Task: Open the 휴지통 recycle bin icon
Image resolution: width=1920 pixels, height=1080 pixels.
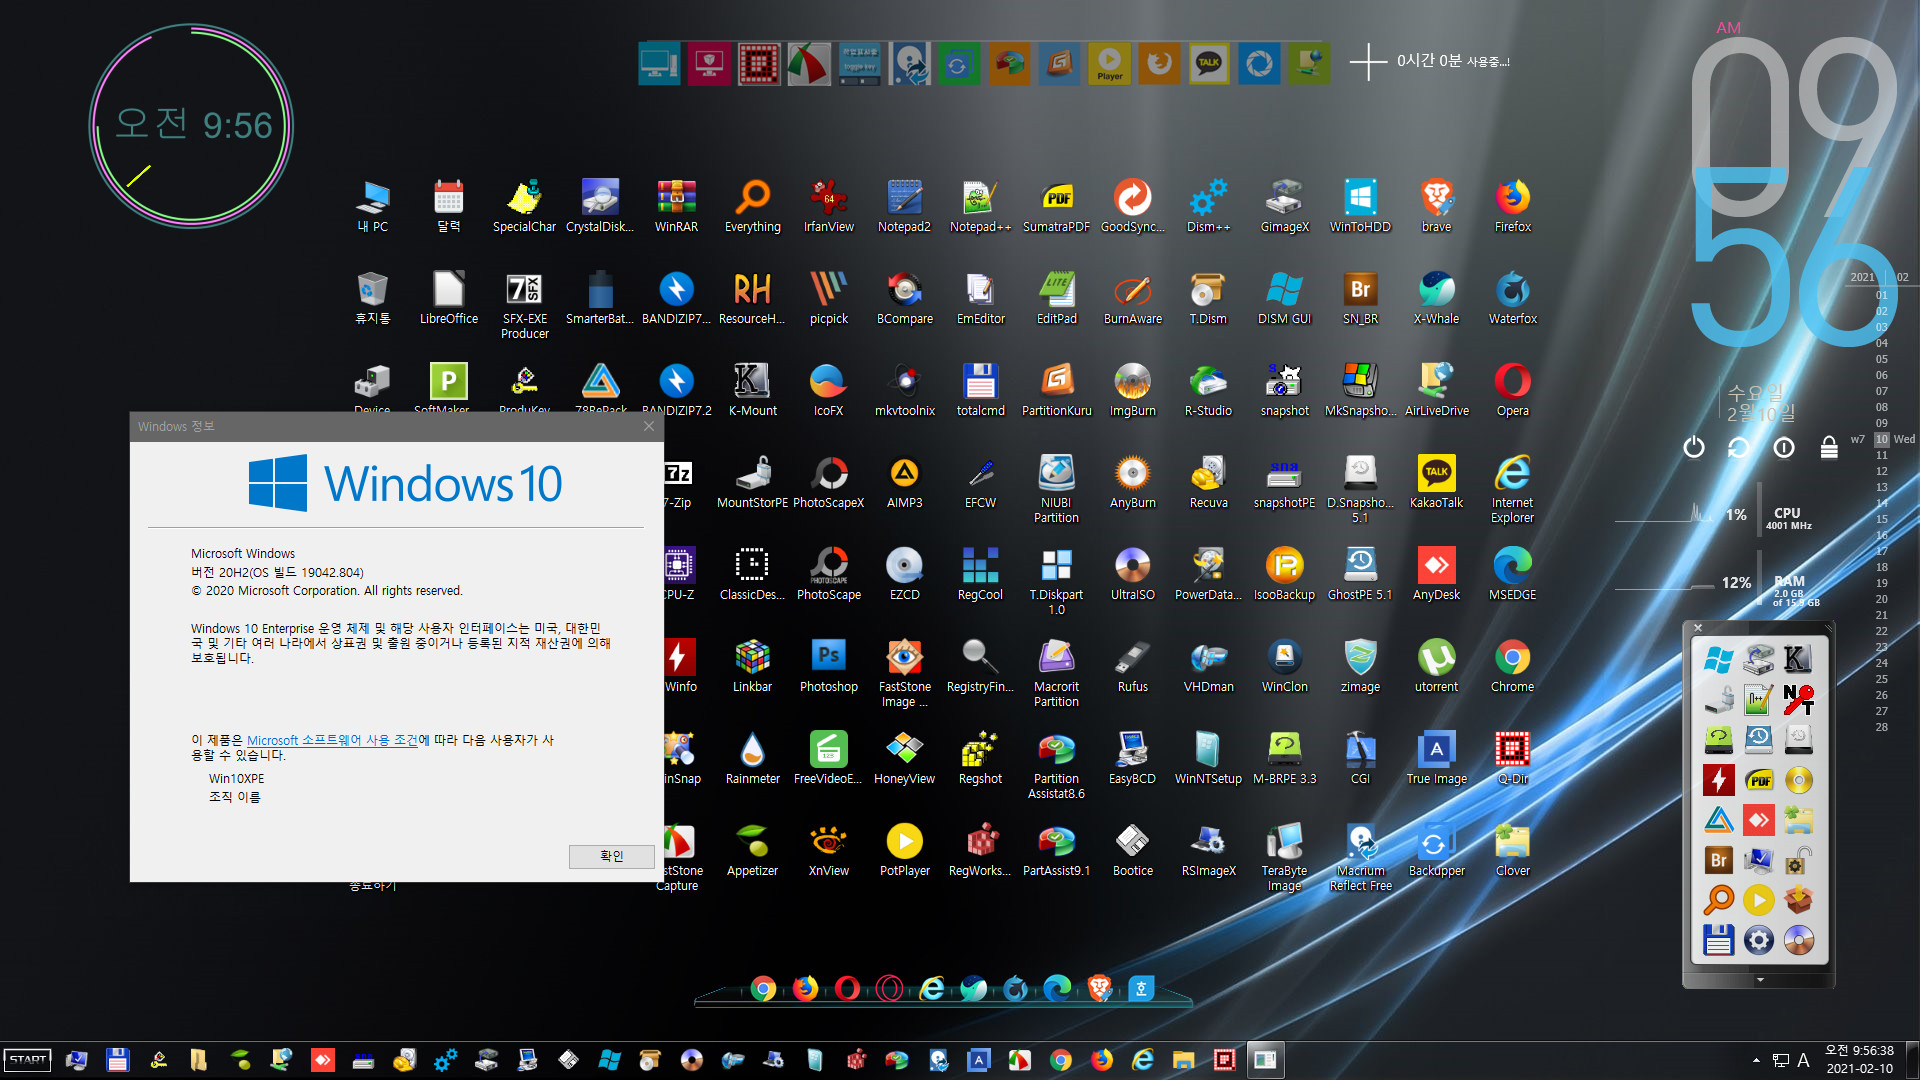Action: coord(372,298)
